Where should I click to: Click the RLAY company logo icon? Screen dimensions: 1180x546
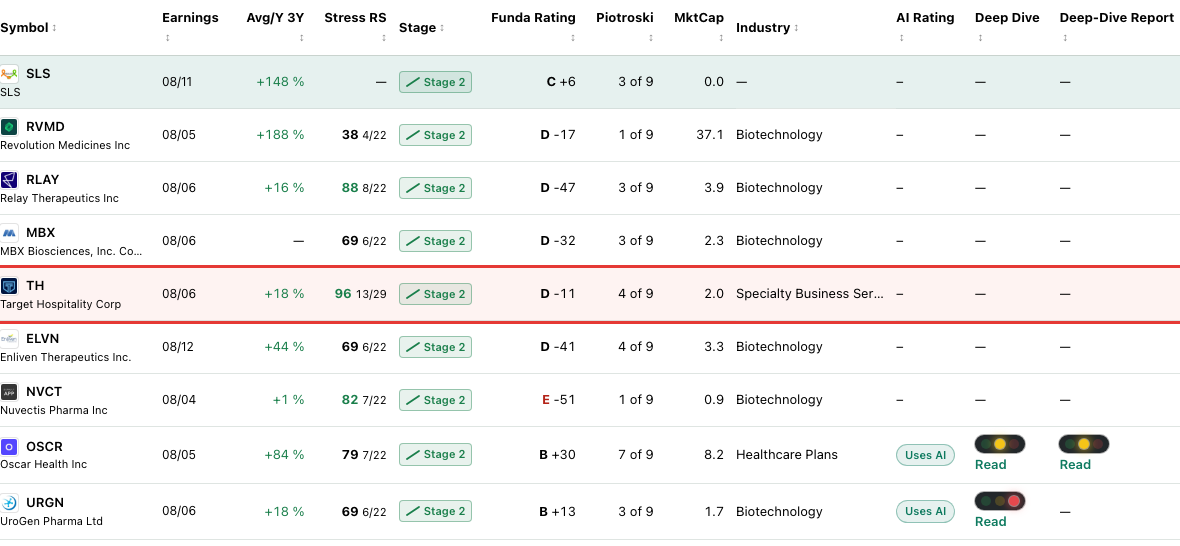click(x=9, y=180)
